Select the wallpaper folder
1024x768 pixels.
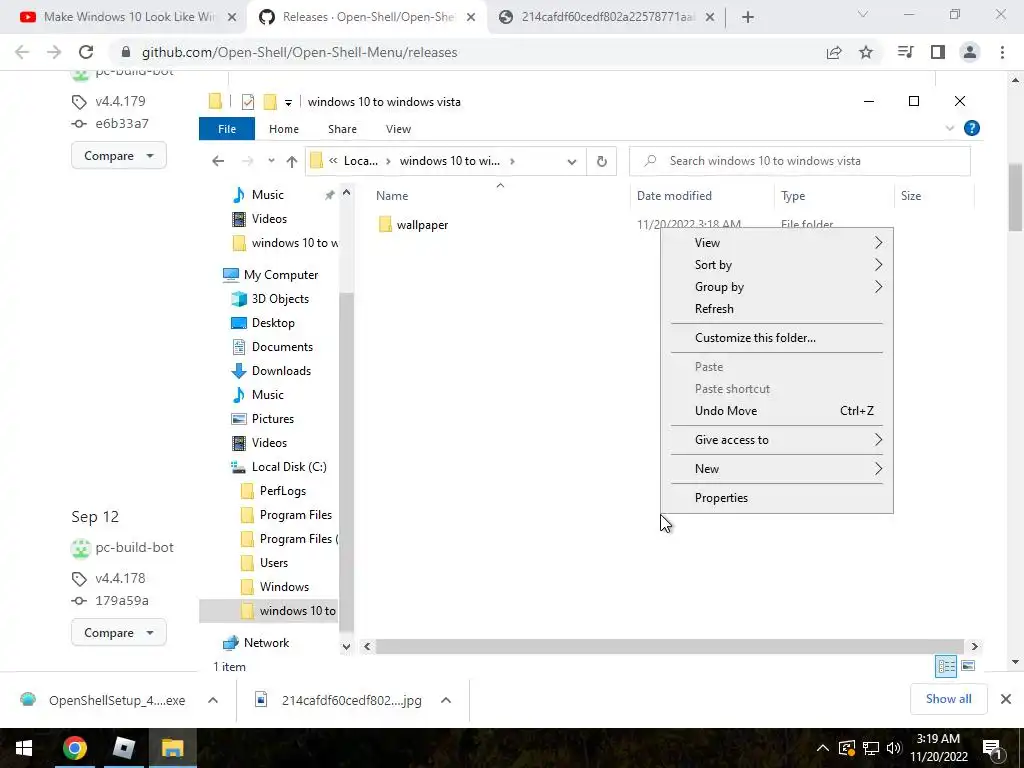[423, 225]
